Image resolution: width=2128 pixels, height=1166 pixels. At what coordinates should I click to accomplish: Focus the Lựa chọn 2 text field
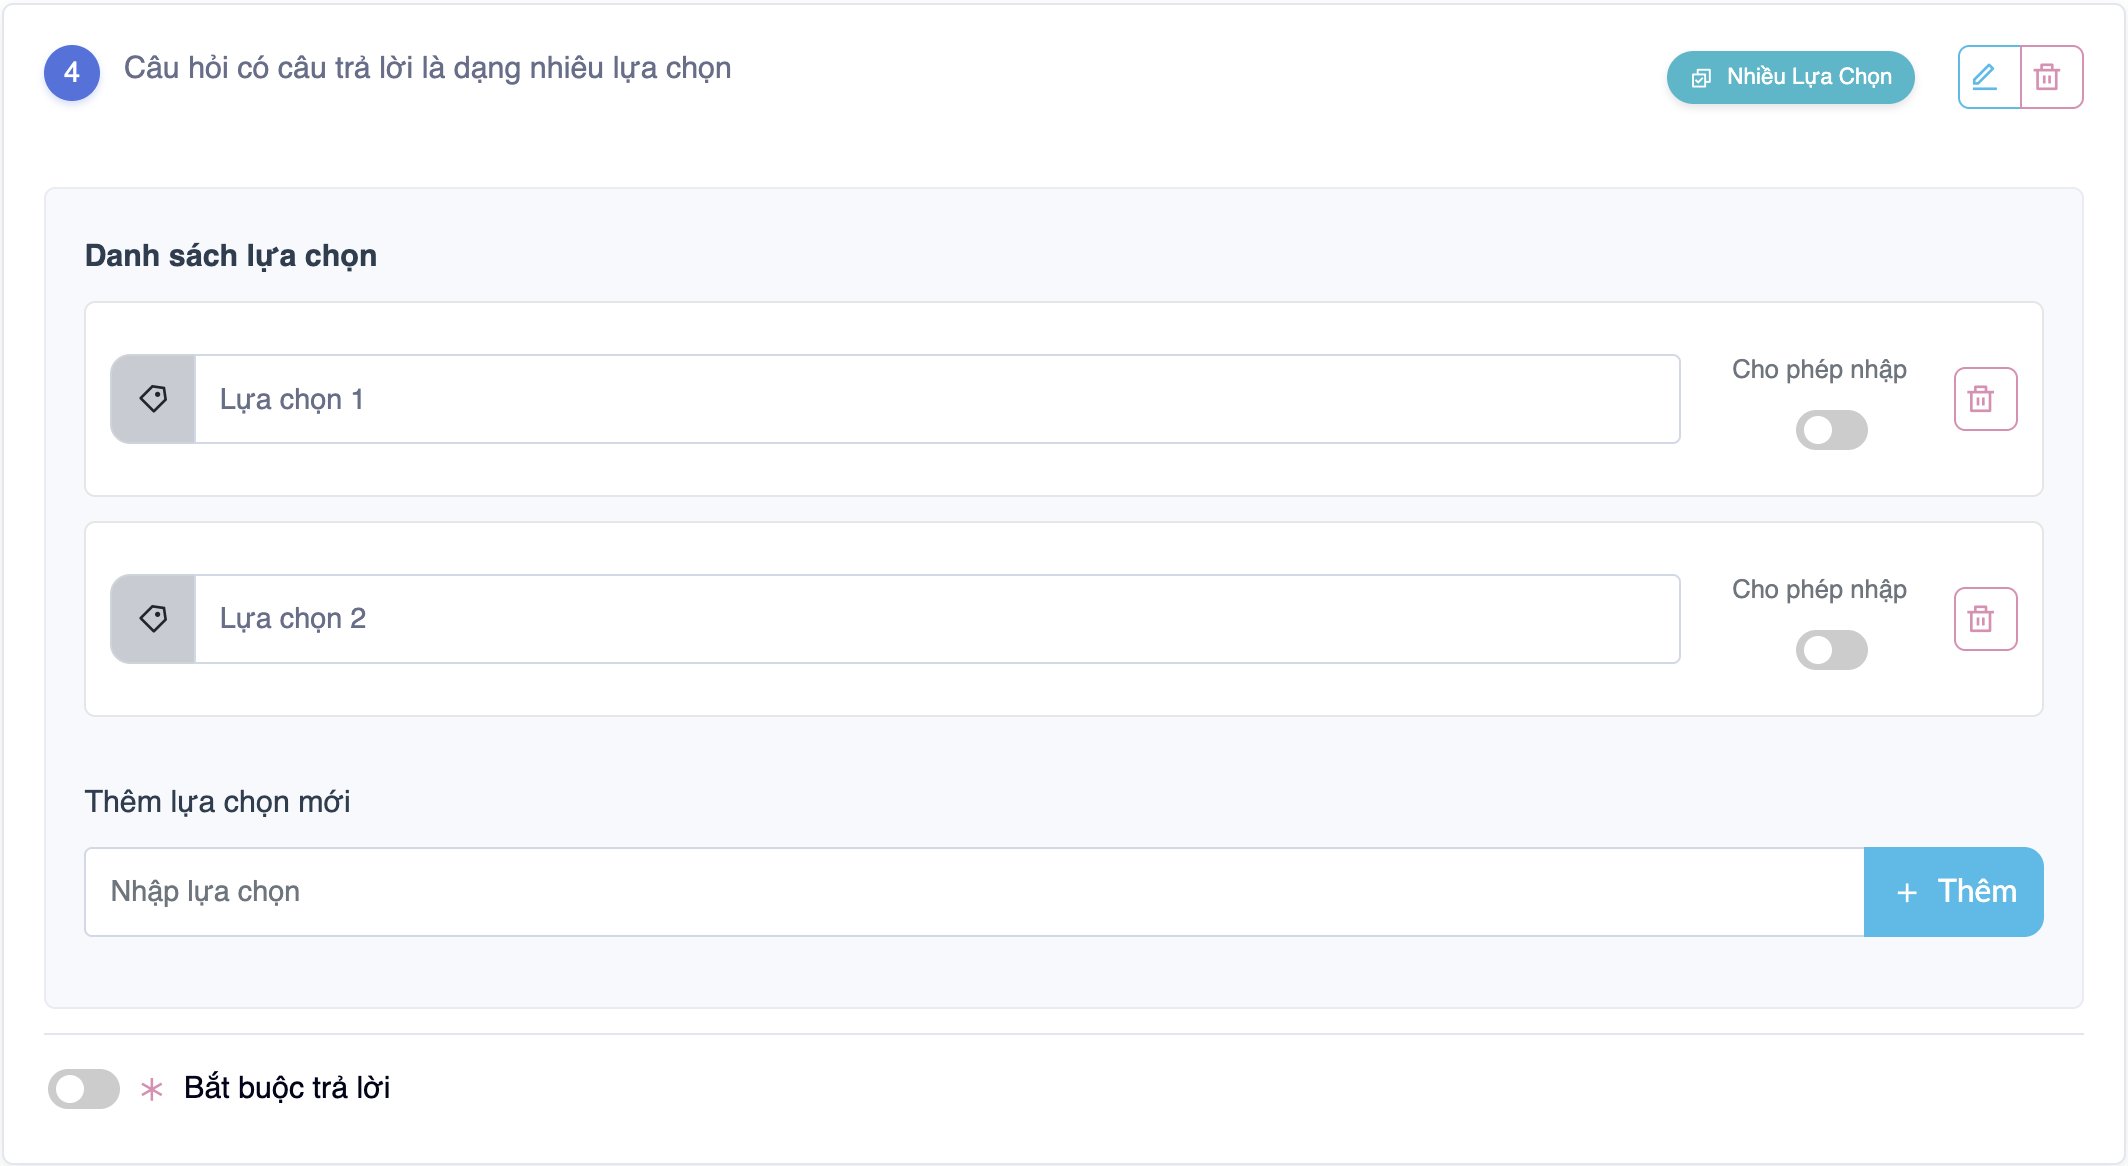click(x=936, y=619)
